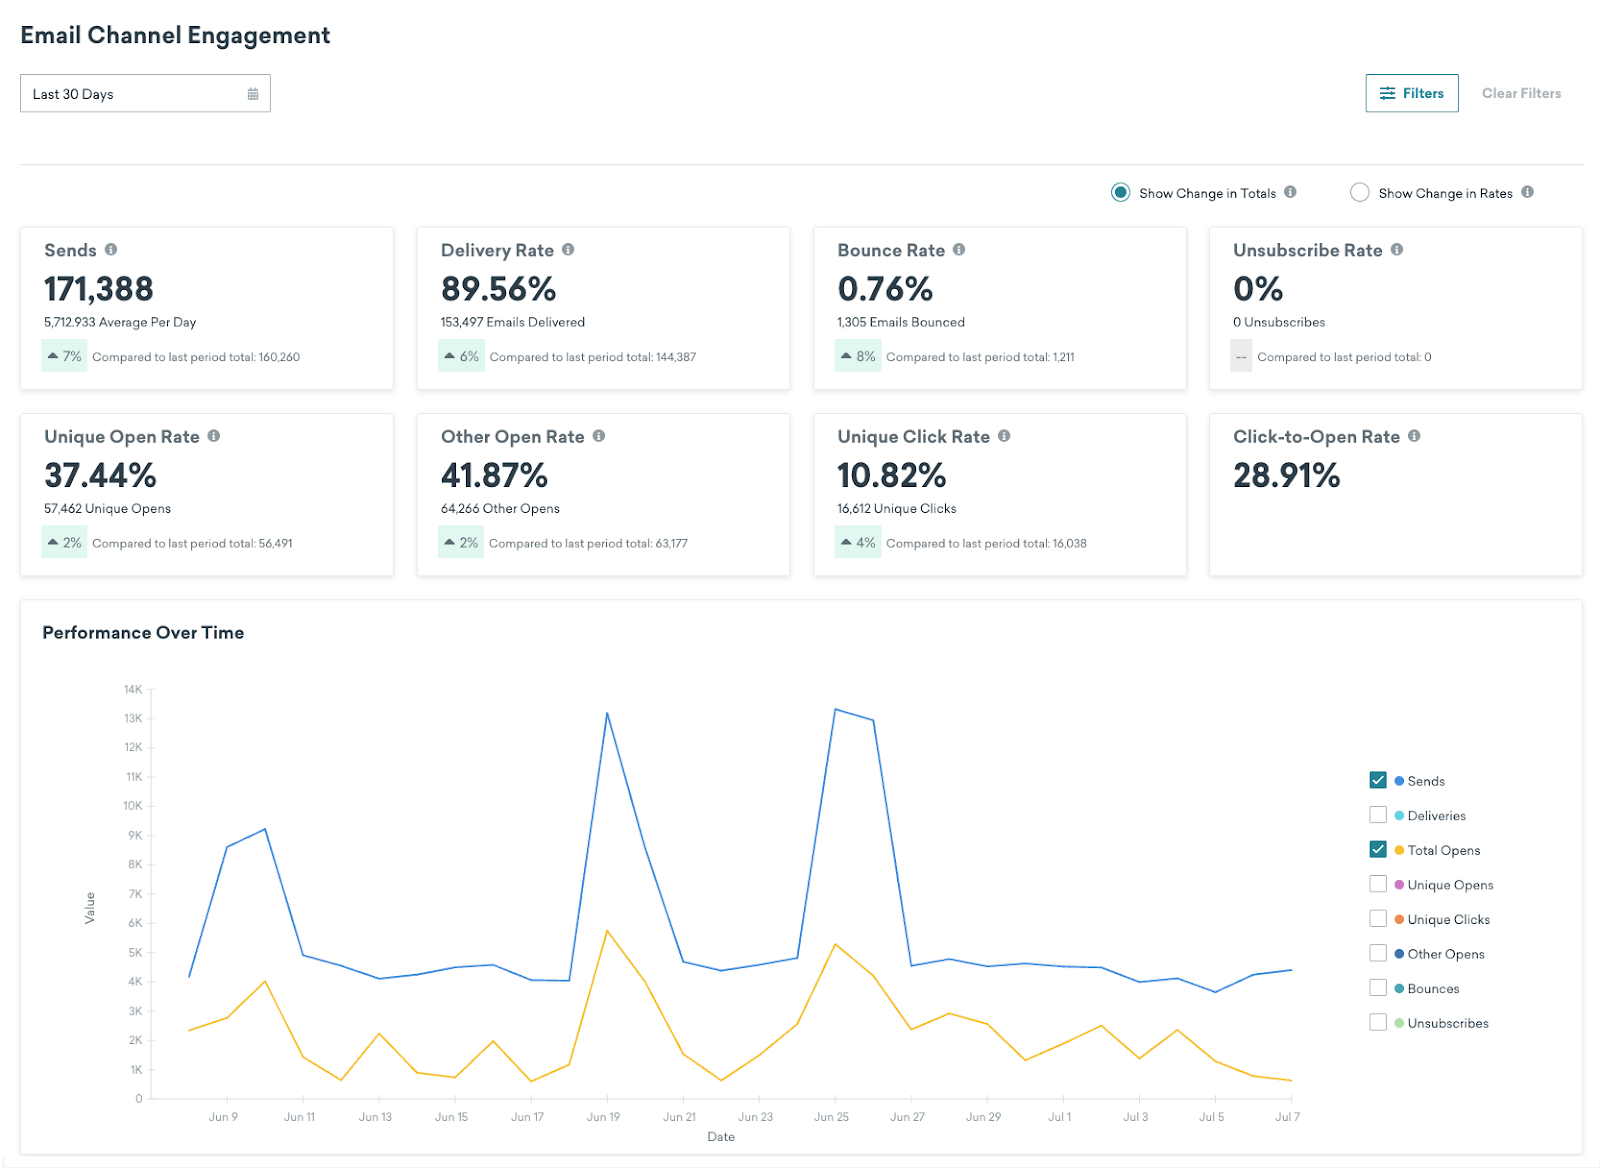
Task: Click the Filters button
Action: pyautogui.click(x=1412, y=92)
